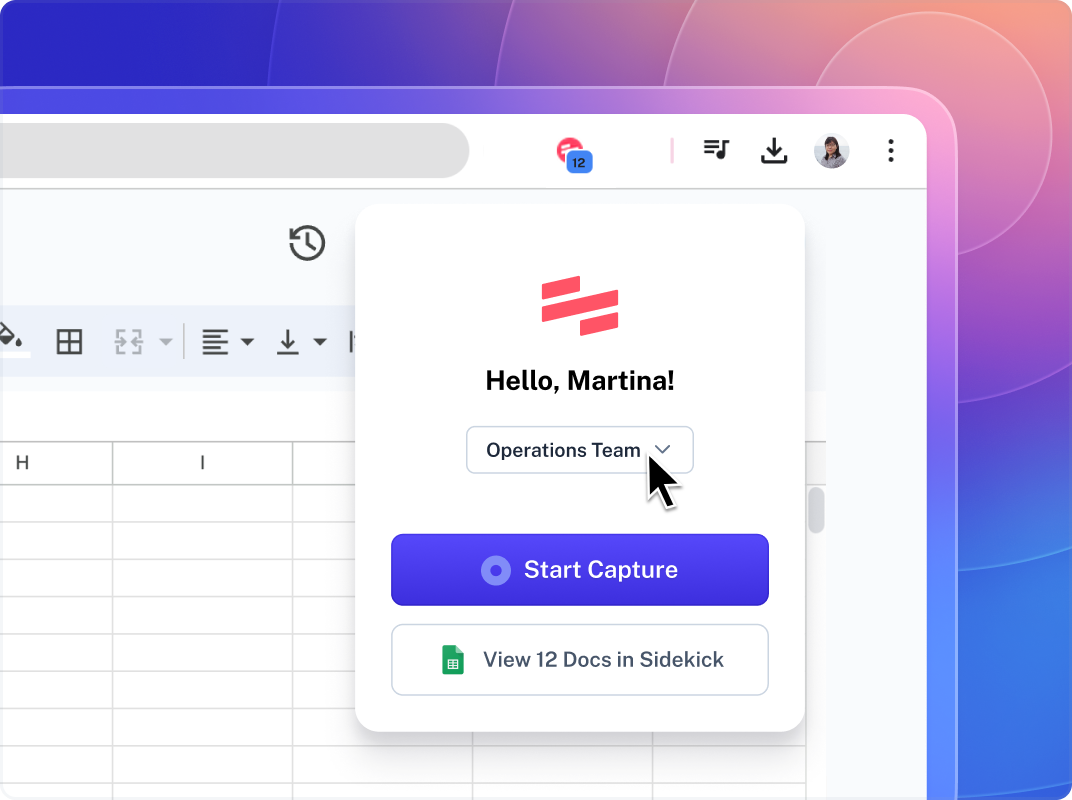Open the browser three-dot menu
Image resolution: width=1072 pixels, height=800 pixels.
click(890, 150)
